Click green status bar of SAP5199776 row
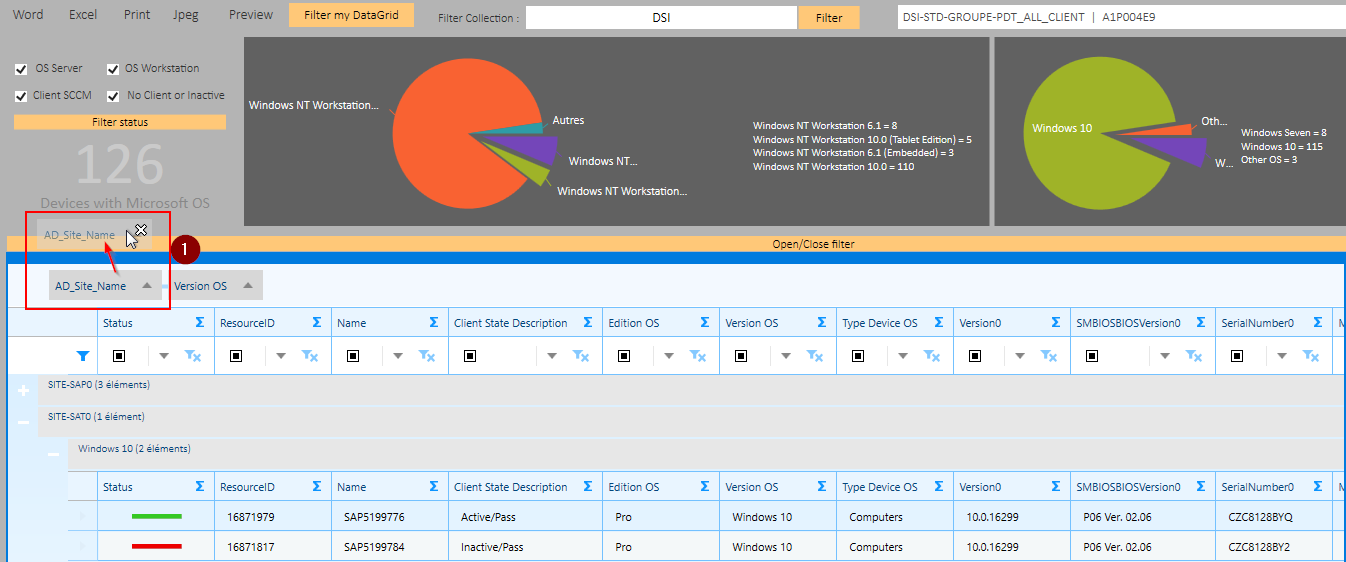Image resolution: width=1346 pixels, height=562 pixels. (157, 517)
